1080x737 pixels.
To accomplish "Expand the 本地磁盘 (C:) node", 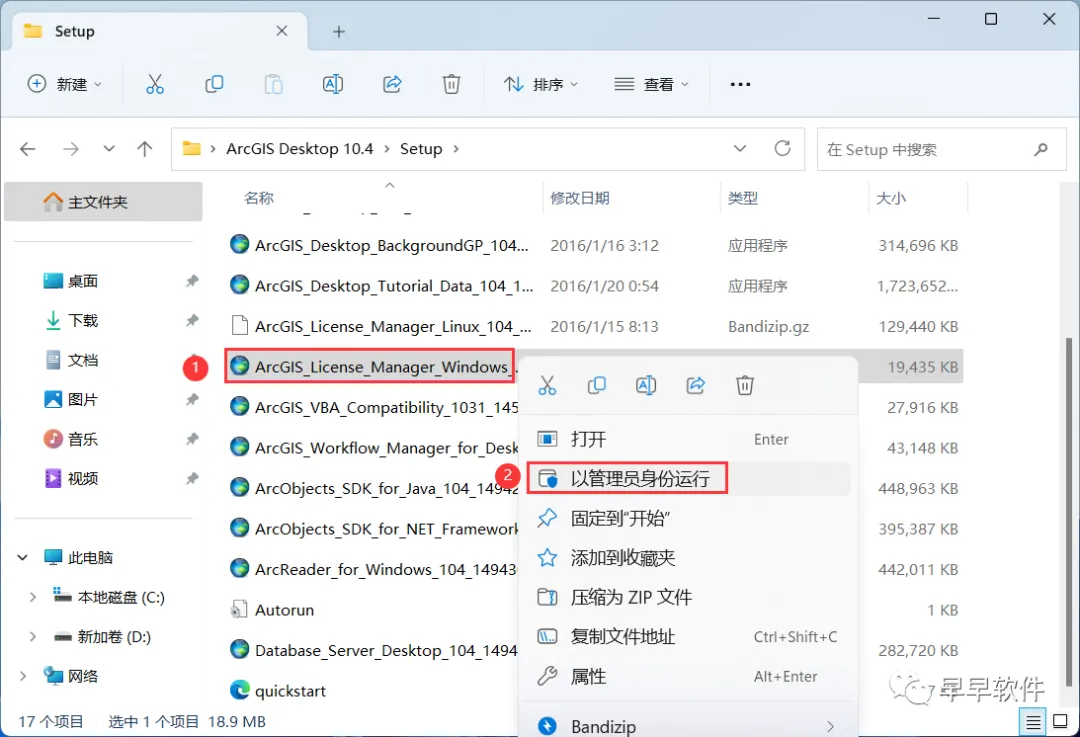I will [32, 597].
